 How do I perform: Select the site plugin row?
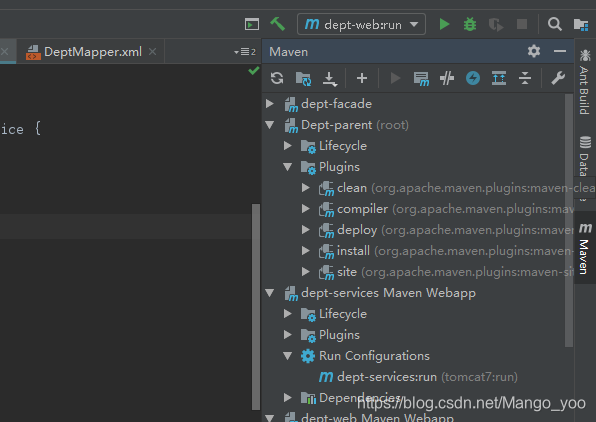418,272
